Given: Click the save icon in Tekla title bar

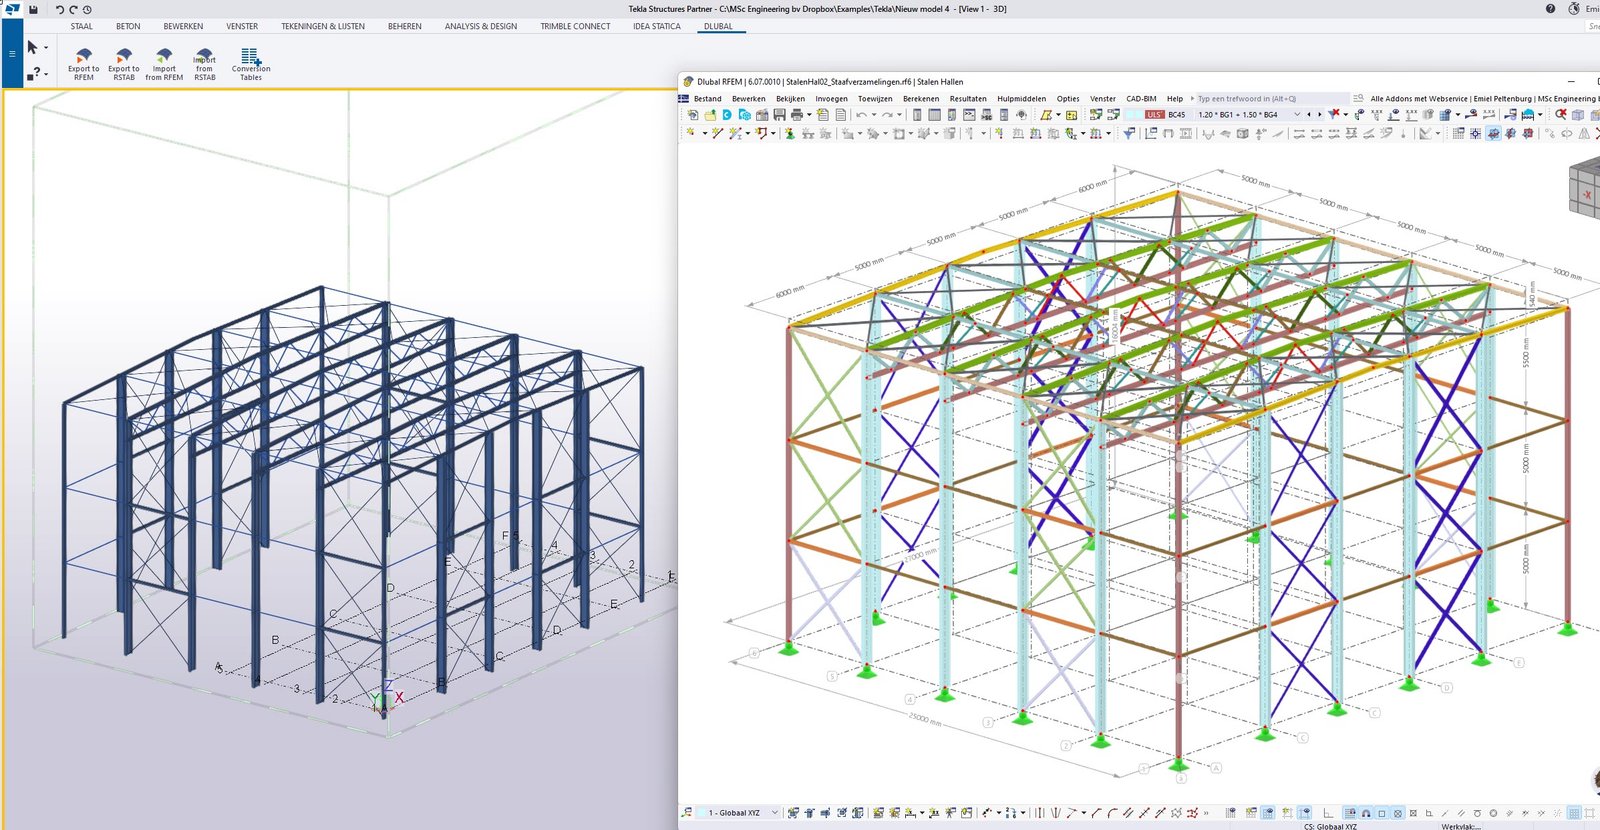Looking at the screenshot, I should pyautogui.click(x=33, y=9).
